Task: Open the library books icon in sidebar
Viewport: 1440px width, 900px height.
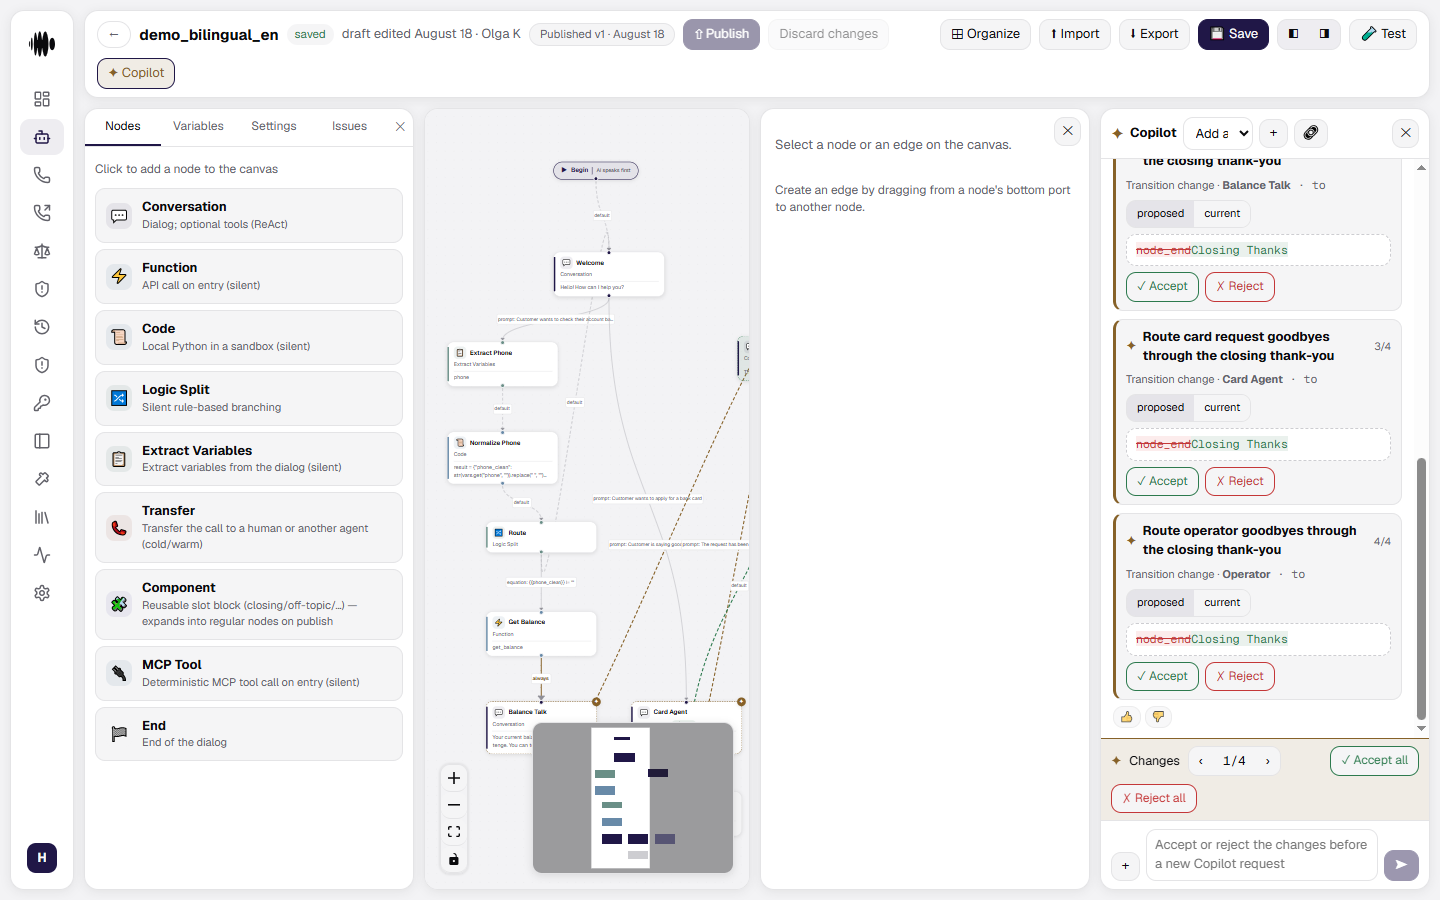Action: (42, 517)
